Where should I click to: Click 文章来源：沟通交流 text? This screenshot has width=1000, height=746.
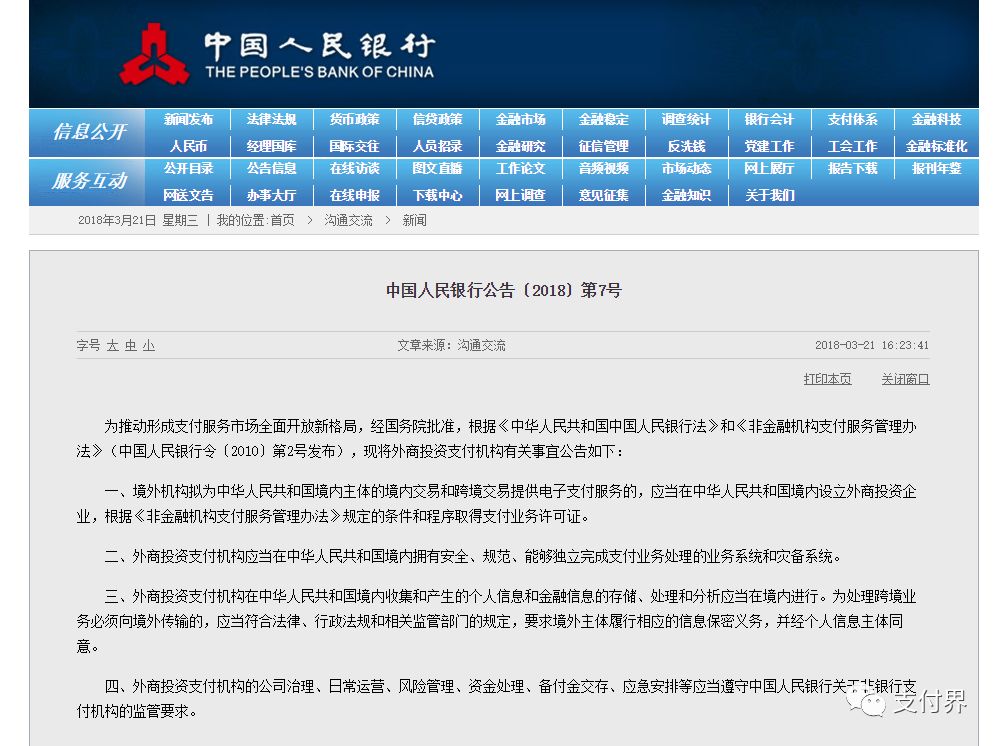[x=452, y=346]
